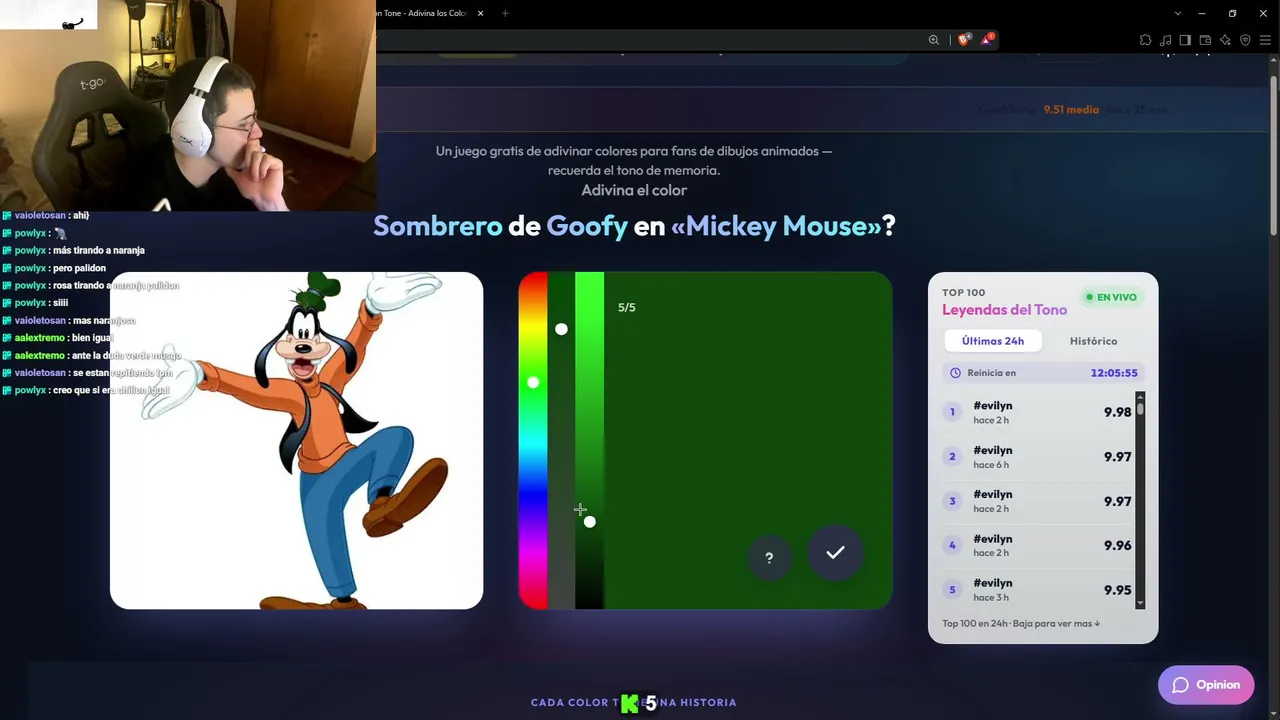1280x720 pixels.
Task: Click the rank 2 number badge
Action: [x=952, y=457]
